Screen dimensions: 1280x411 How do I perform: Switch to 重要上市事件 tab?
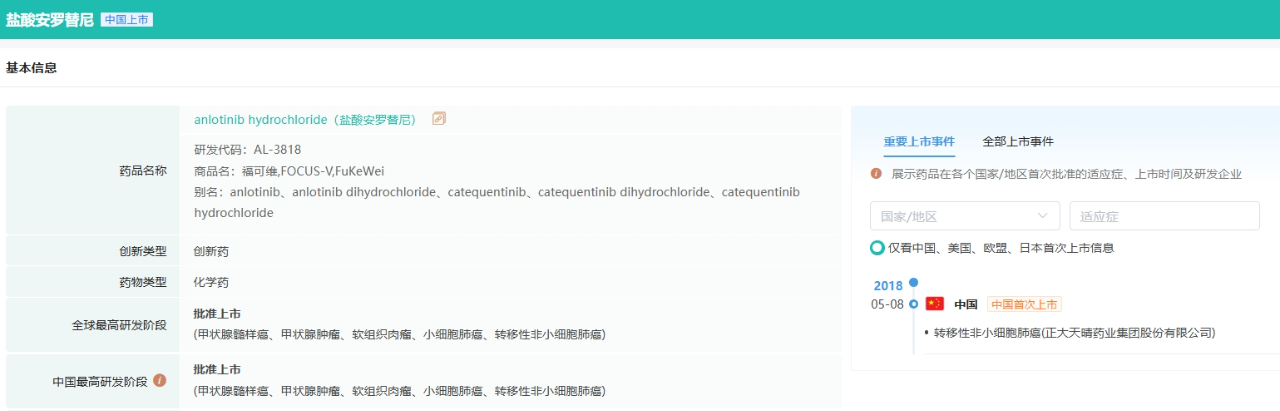point(919,142)
